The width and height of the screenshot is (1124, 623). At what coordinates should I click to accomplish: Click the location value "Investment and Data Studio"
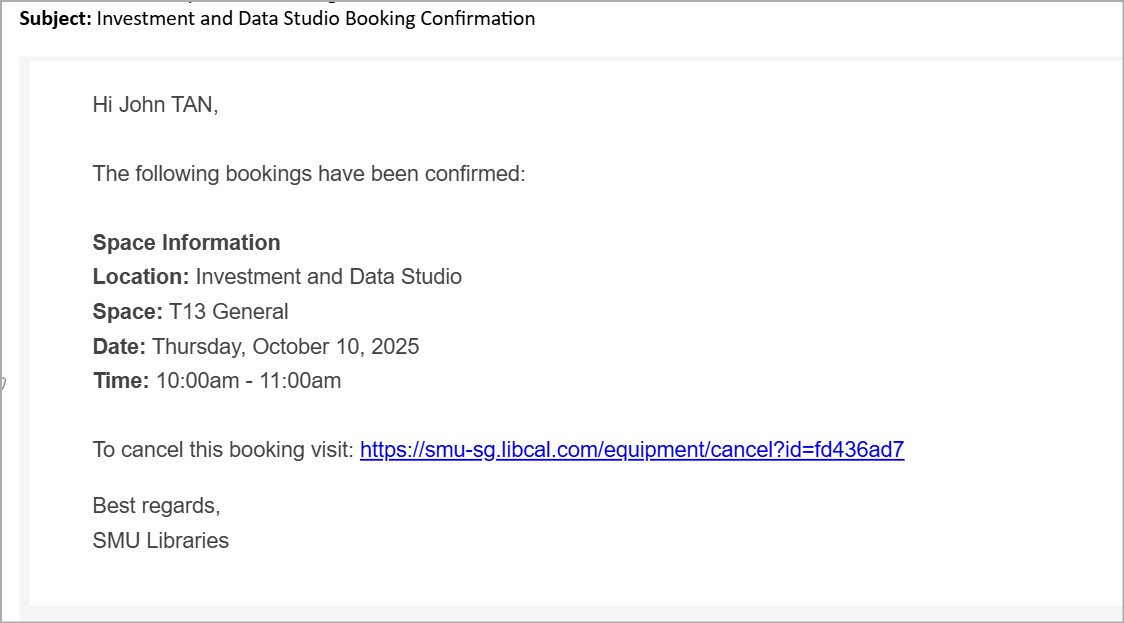tap(328, 277)
